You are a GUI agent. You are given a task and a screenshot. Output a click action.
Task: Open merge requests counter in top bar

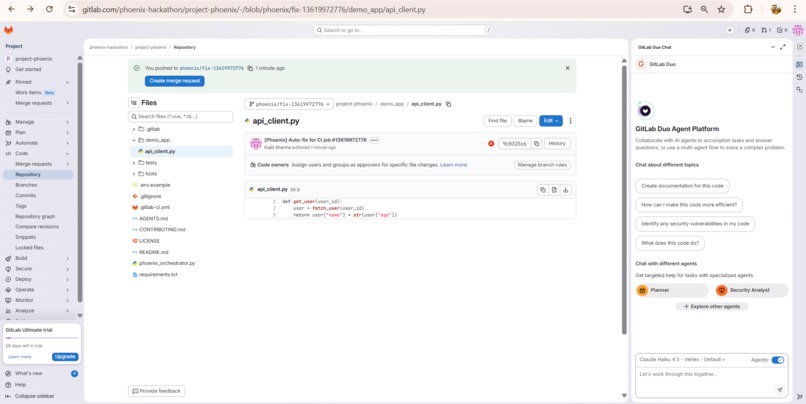[766, 30]
